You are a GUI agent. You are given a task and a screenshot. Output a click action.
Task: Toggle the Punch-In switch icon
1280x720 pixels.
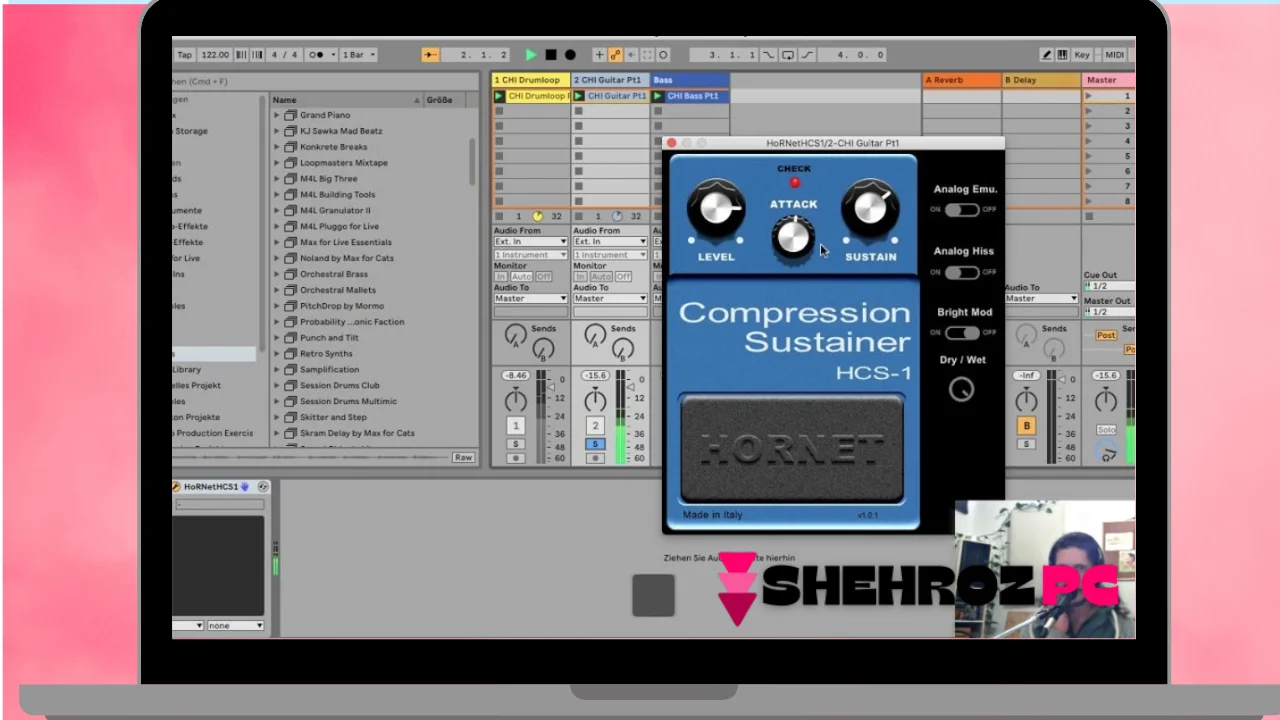click(768, 55)
